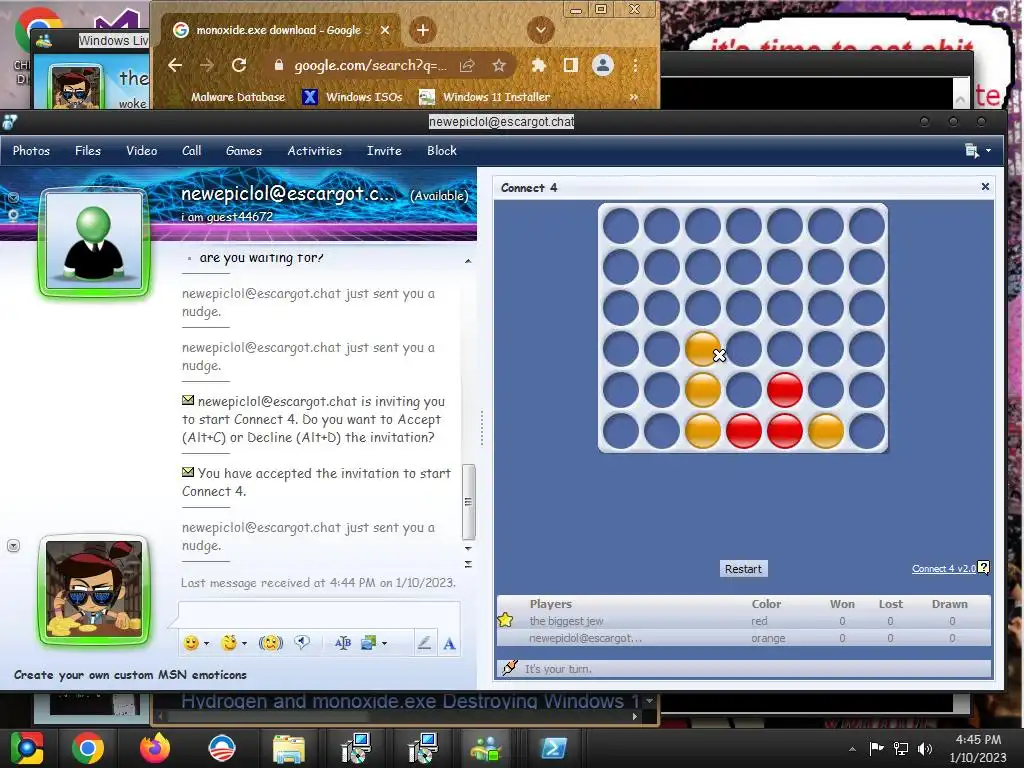The width and height of the screenshot is (1024, 768).
Task: Click the volume icon in system tray
Action: [925, 748]
